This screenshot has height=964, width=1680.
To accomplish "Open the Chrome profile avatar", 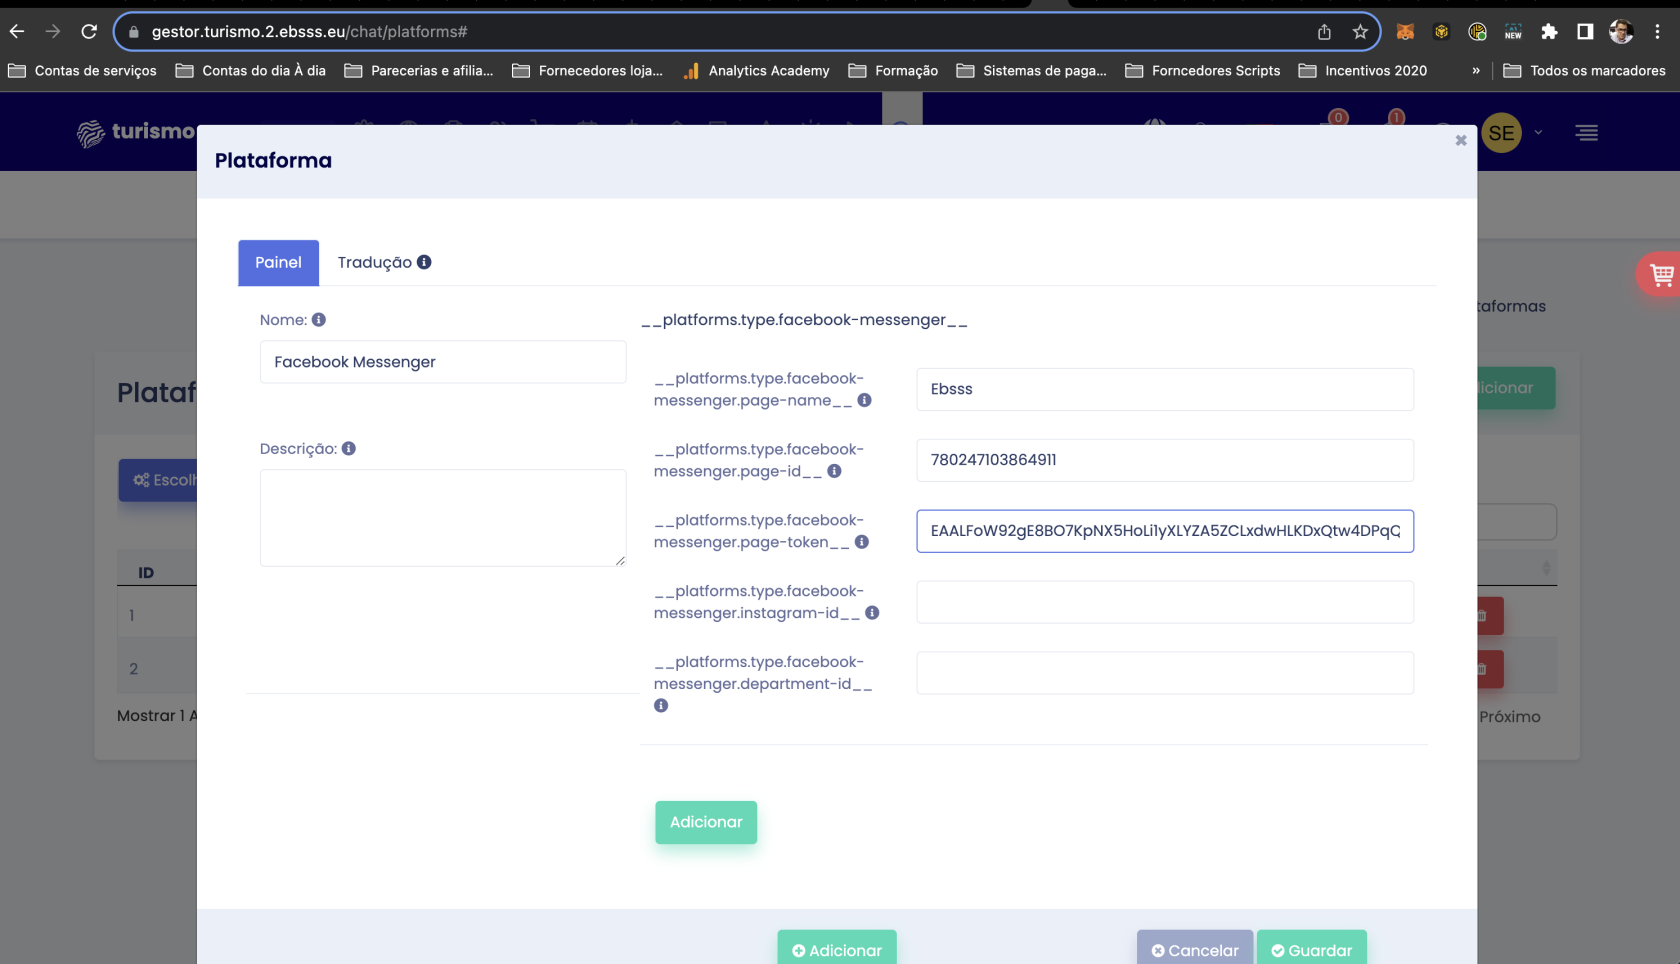I will pyautogui.click(x=1621, y=32).
